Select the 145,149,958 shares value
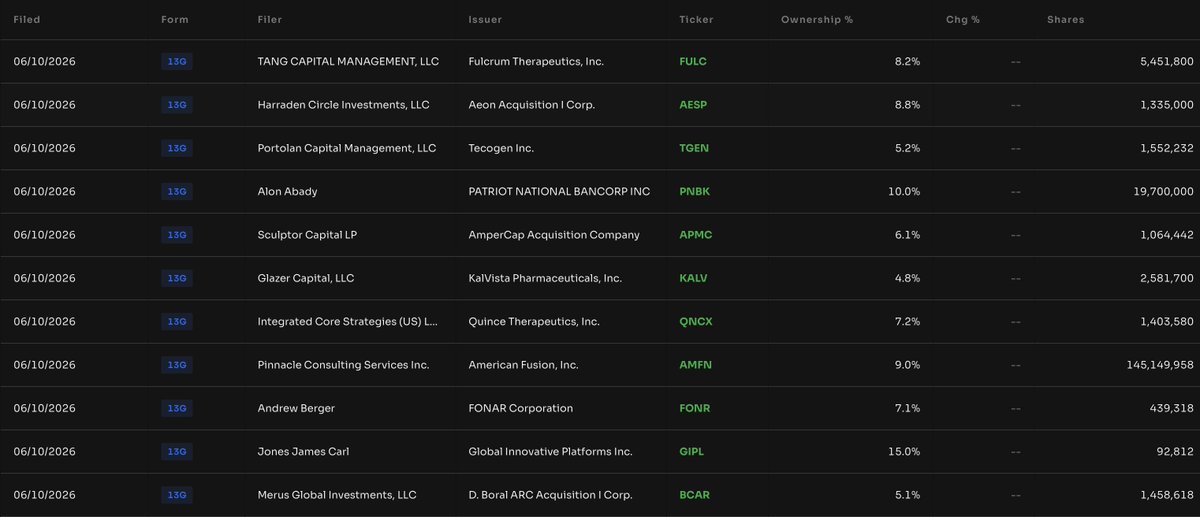This screenshot has width=1200, height=517. (1160, 365)
